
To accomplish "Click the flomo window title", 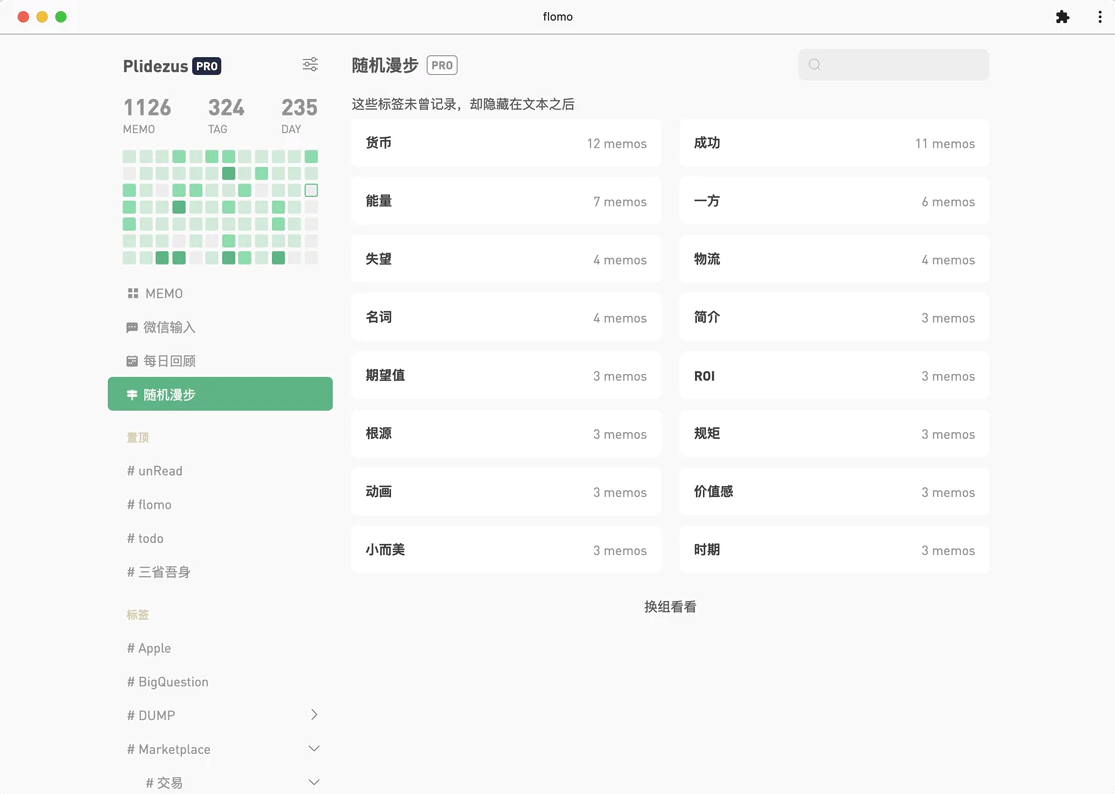I will coord(558,16).
